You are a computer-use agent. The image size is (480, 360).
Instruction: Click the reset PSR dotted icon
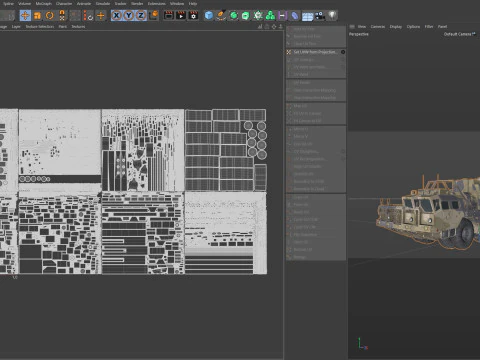pos(88,16)
